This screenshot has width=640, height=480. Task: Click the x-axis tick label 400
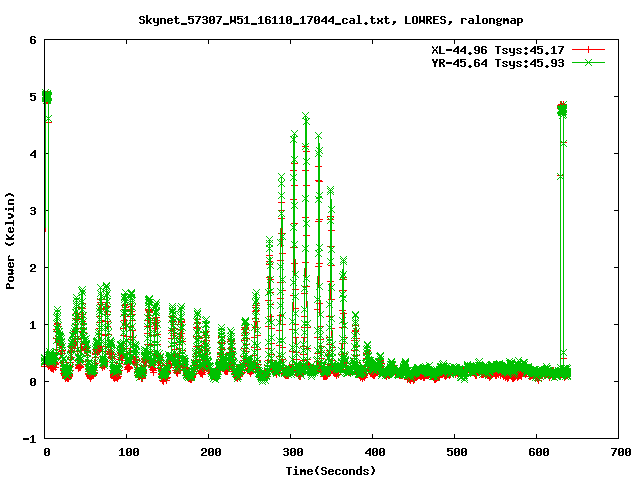pyautogui.click(x=375, y=452)
